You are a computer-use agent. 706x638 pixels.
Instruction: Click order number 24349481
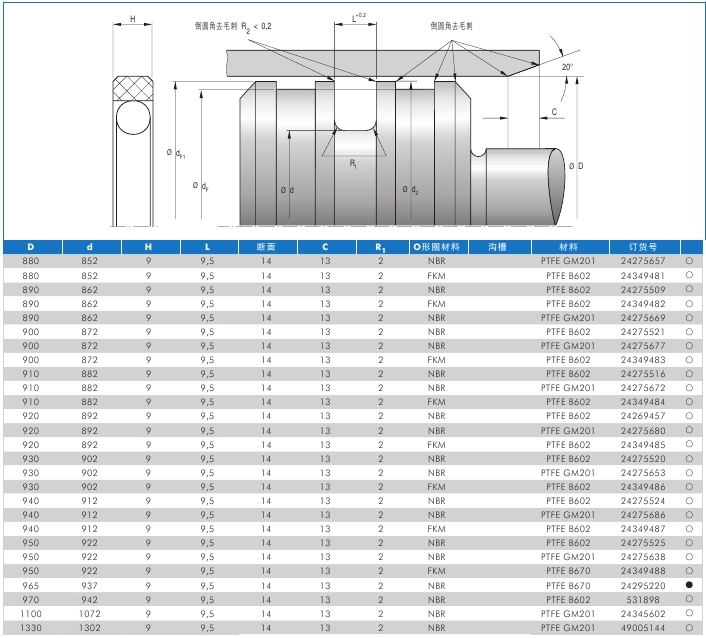click(642, 274)
